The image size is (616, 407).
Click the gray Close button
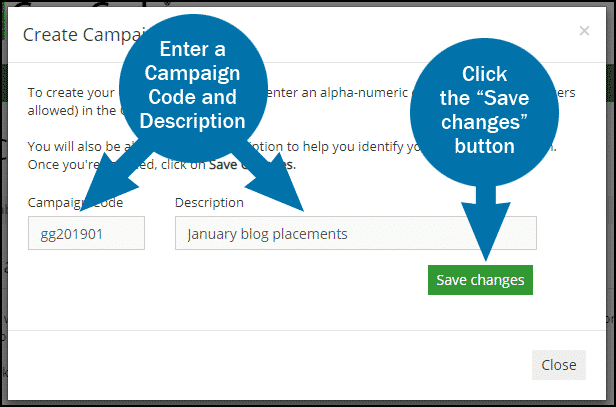[x=559, y=365]
